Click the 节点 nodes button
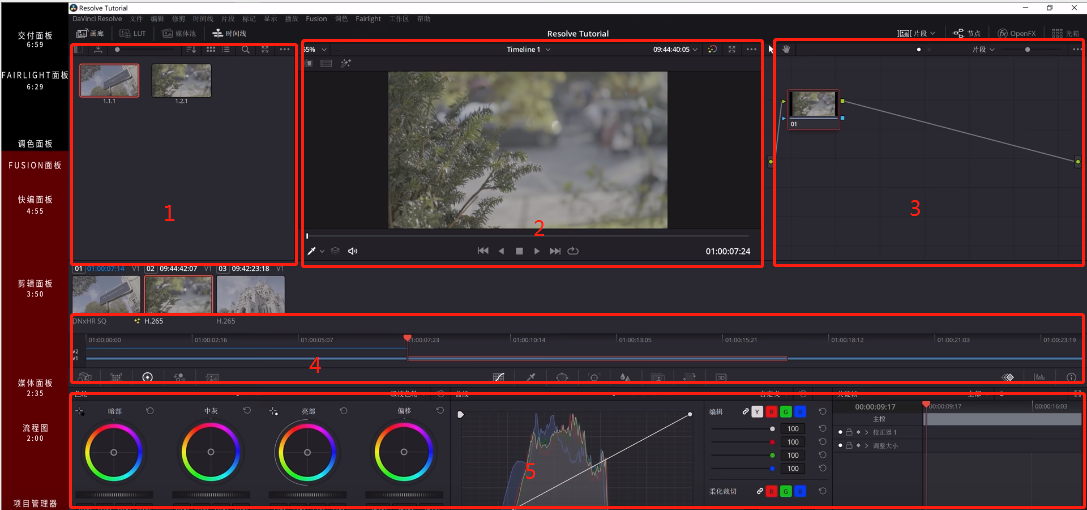 (x=968, y=33)
